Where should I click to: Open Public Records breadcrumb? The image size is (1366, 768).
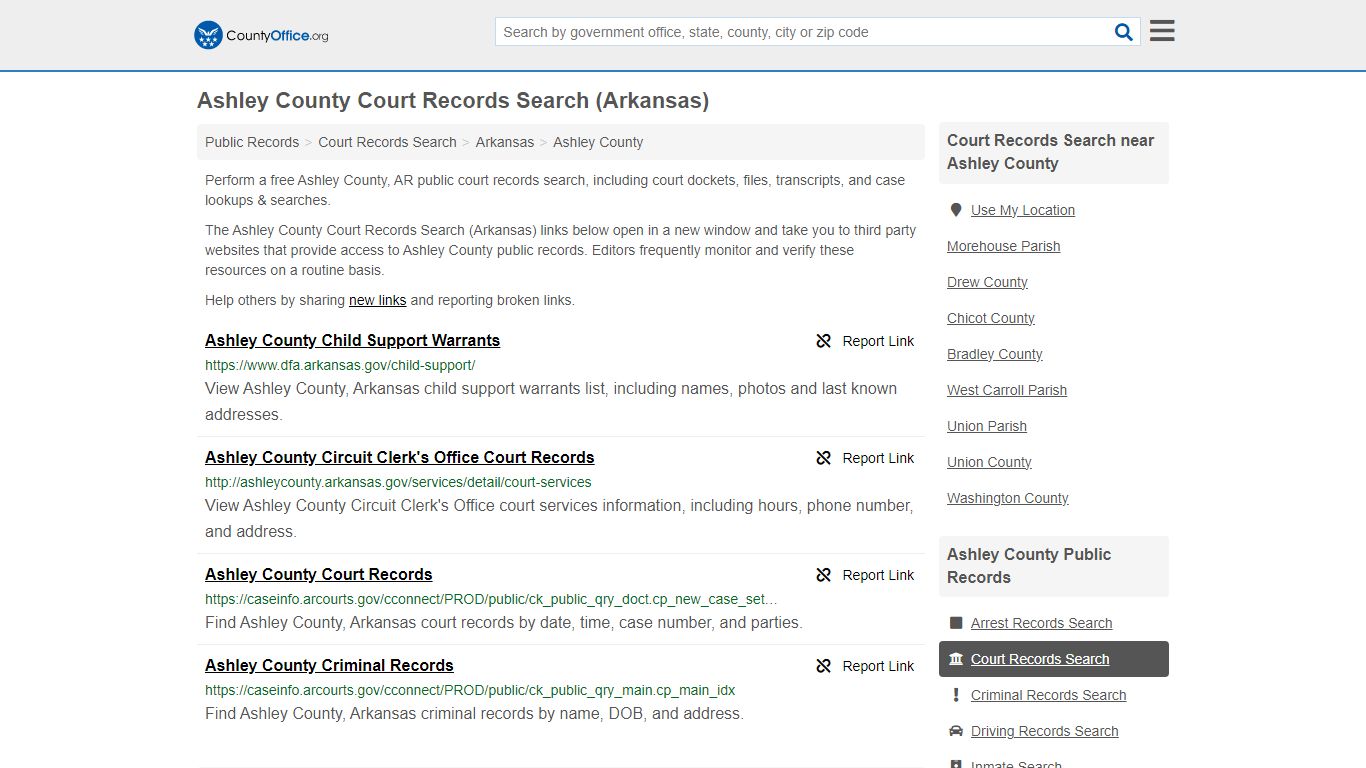(252, 142)
